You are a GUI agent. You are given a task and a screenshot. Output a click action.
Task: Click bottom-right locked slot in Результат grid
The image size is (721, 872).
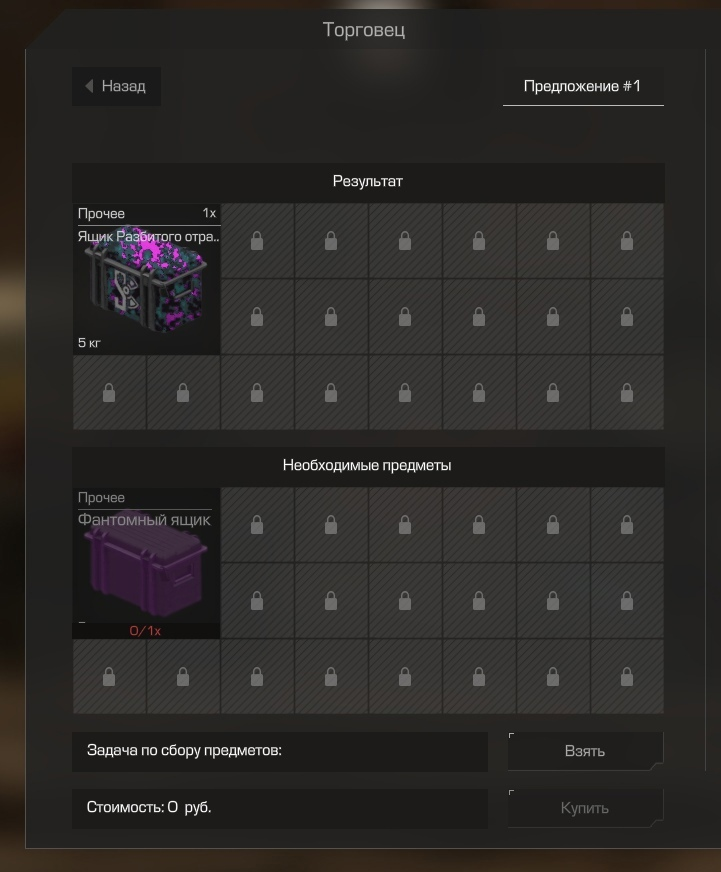coord(627,393)
